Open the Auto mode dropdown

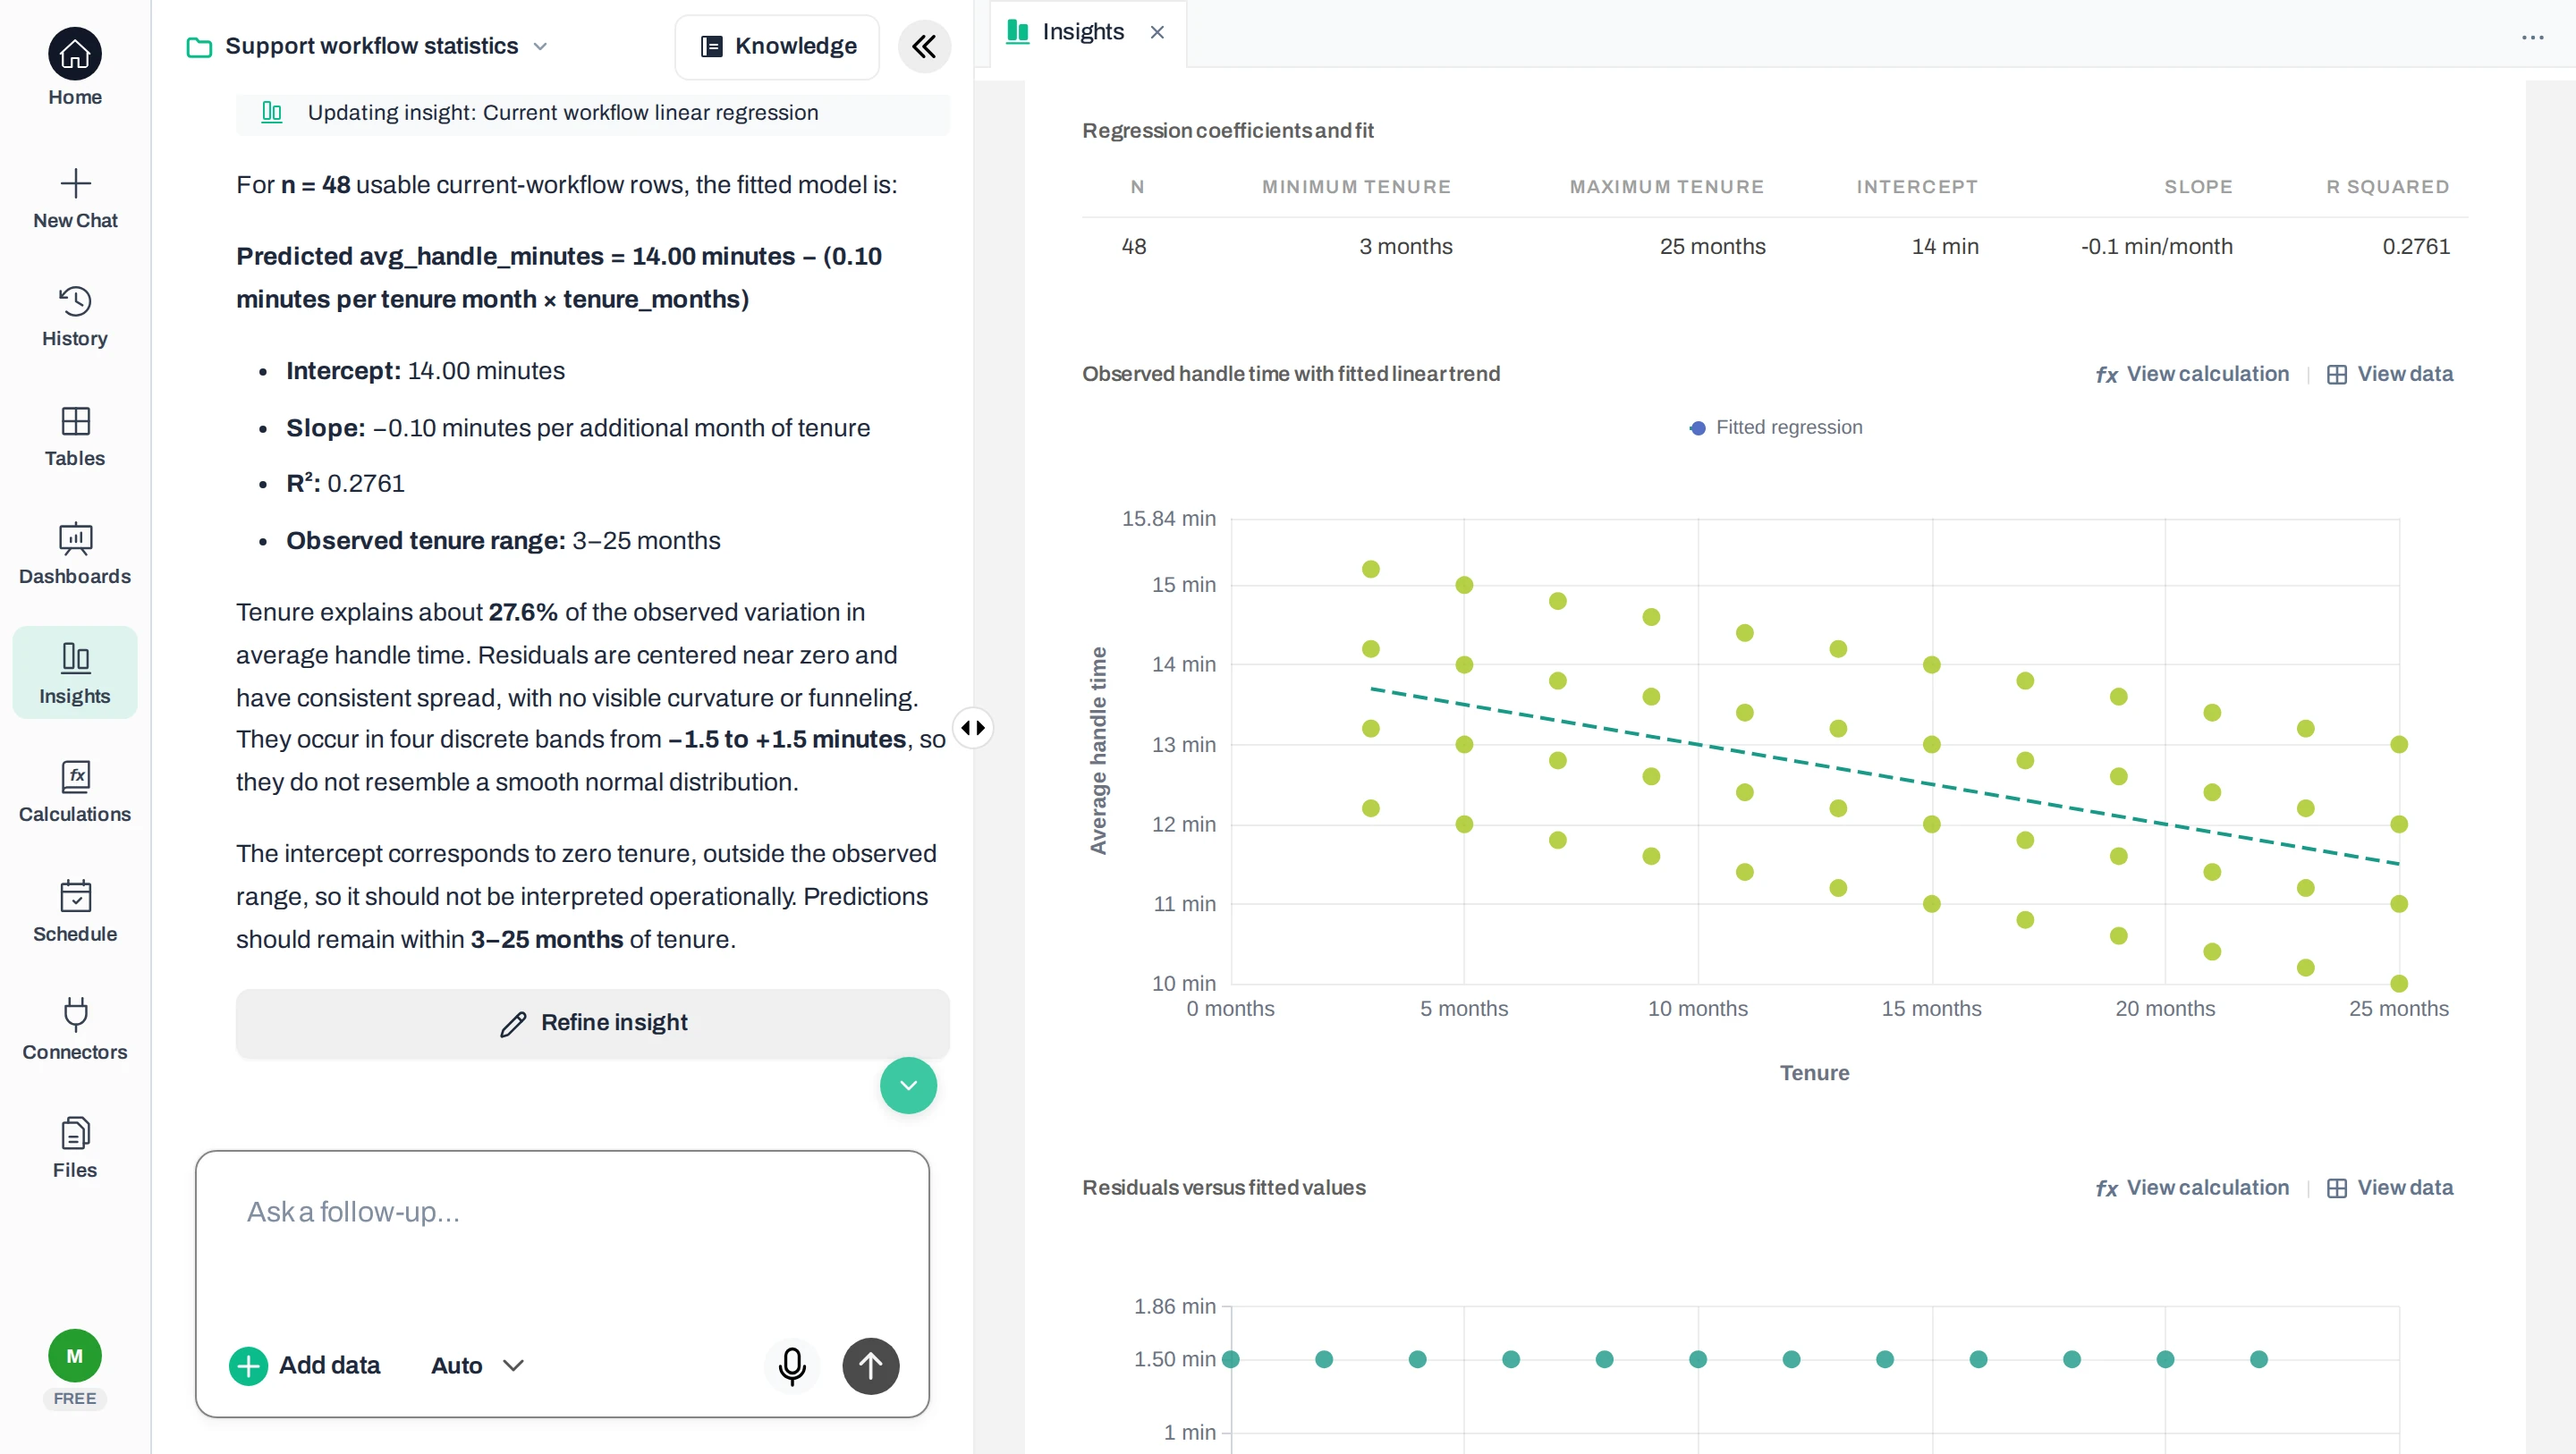(x=477, y=1365)
